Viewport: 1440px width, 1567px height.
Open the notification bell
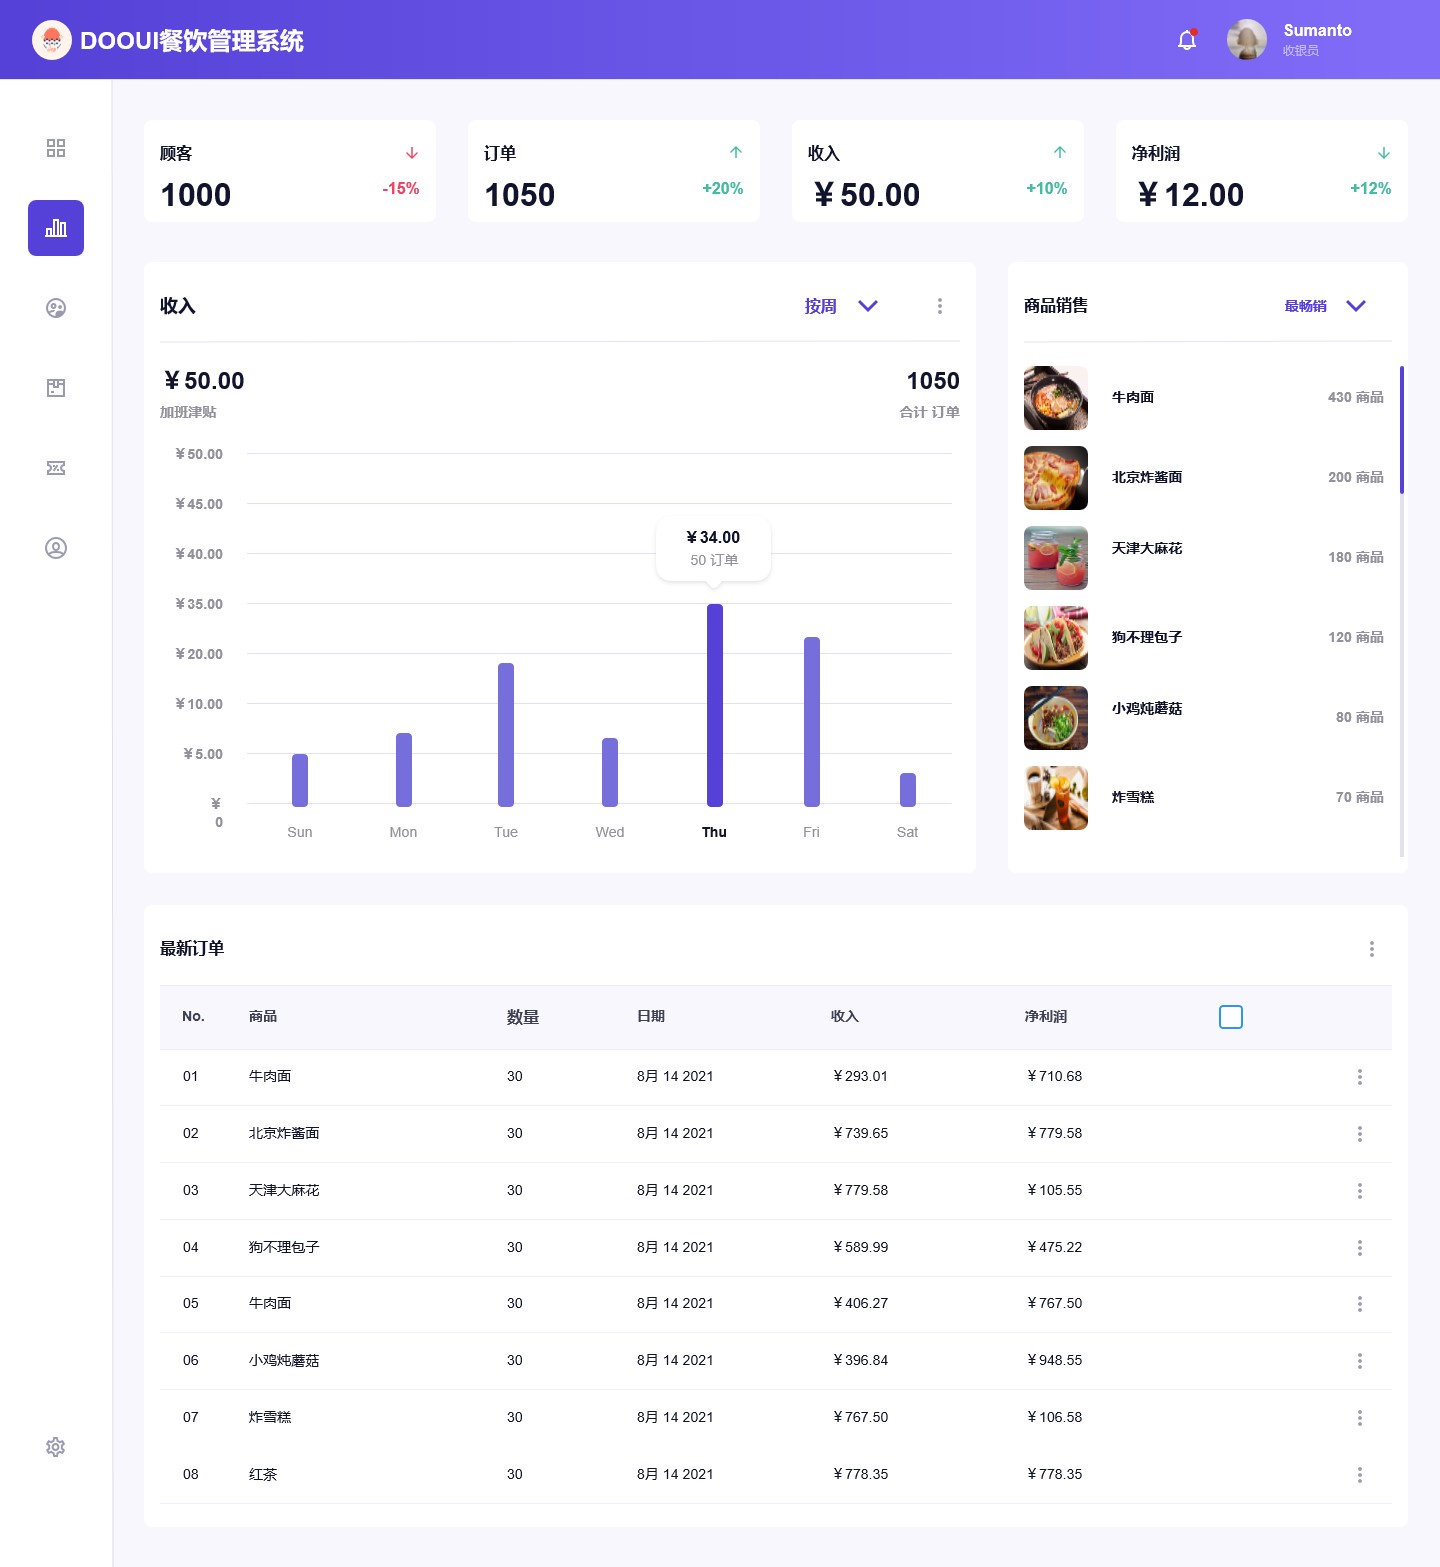[1186, 40]
